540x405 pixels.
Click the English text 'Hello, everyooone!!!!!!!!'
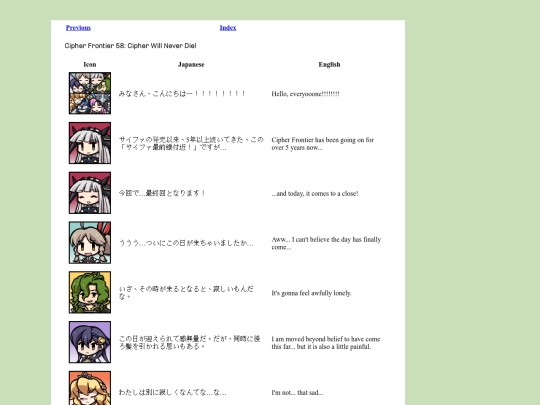[305, 94]
